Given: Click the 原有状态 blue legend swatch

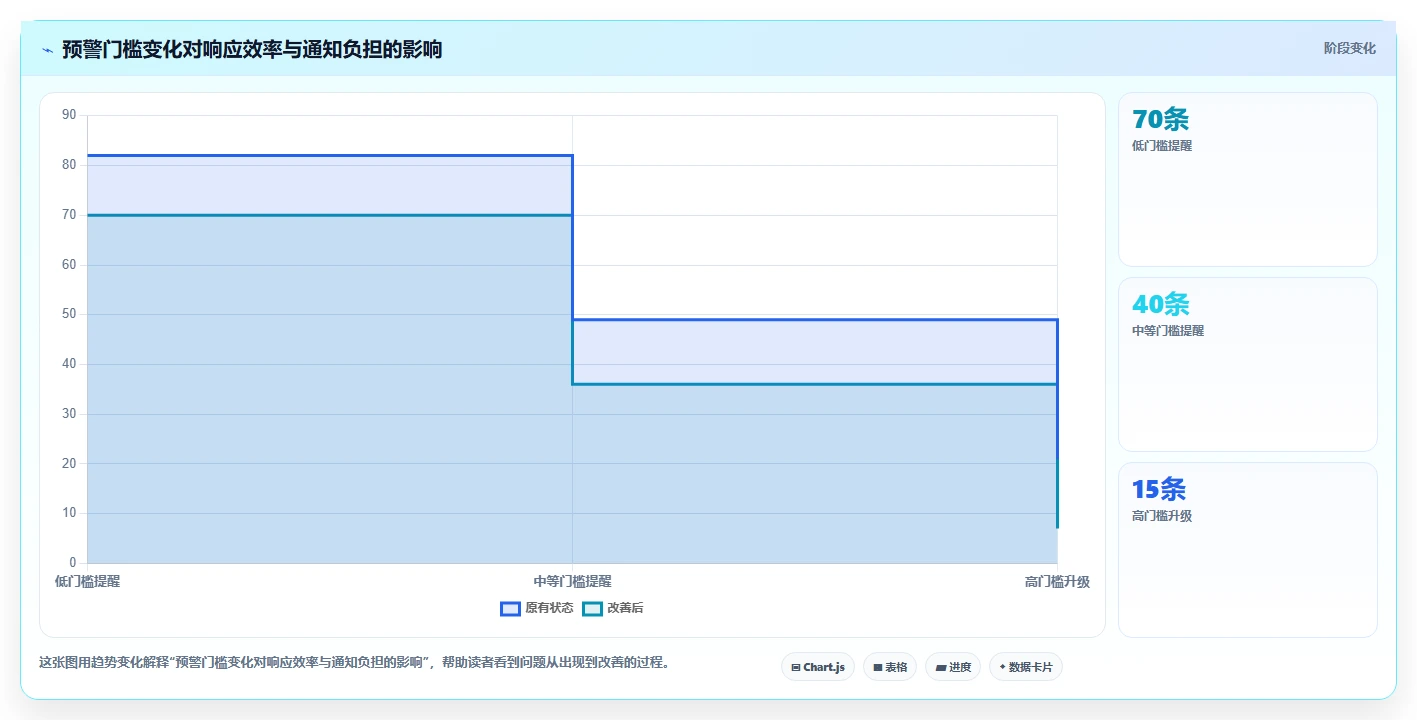Looking at the screenshot, I should pos(510,608).
